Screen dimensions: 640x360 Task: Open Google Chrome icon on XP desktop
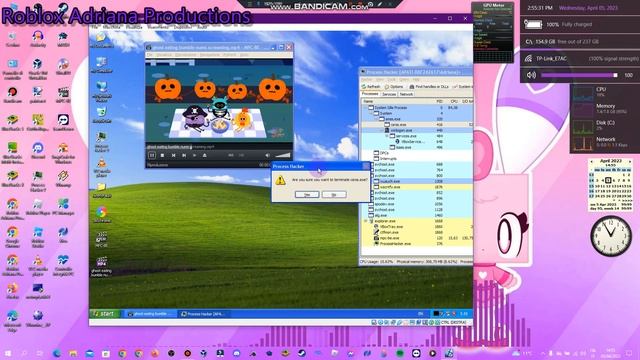coord(102,214)
